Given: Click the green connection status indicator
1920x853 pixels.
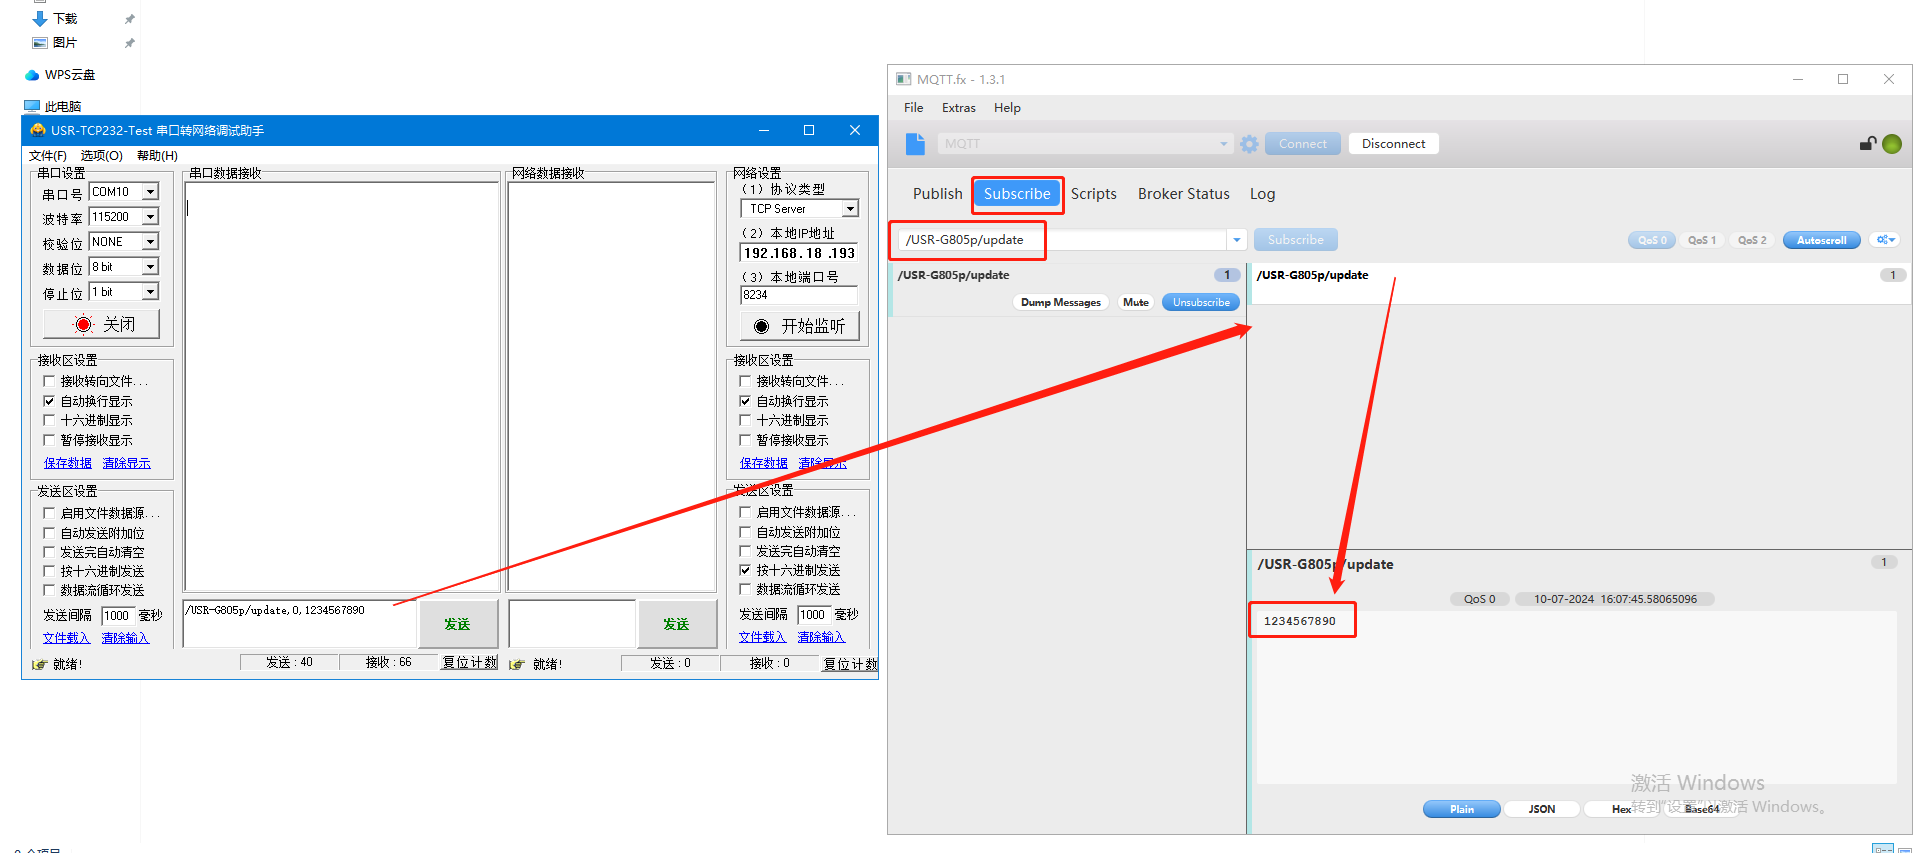Looking at the screenshot, I should coord(1891,144).
